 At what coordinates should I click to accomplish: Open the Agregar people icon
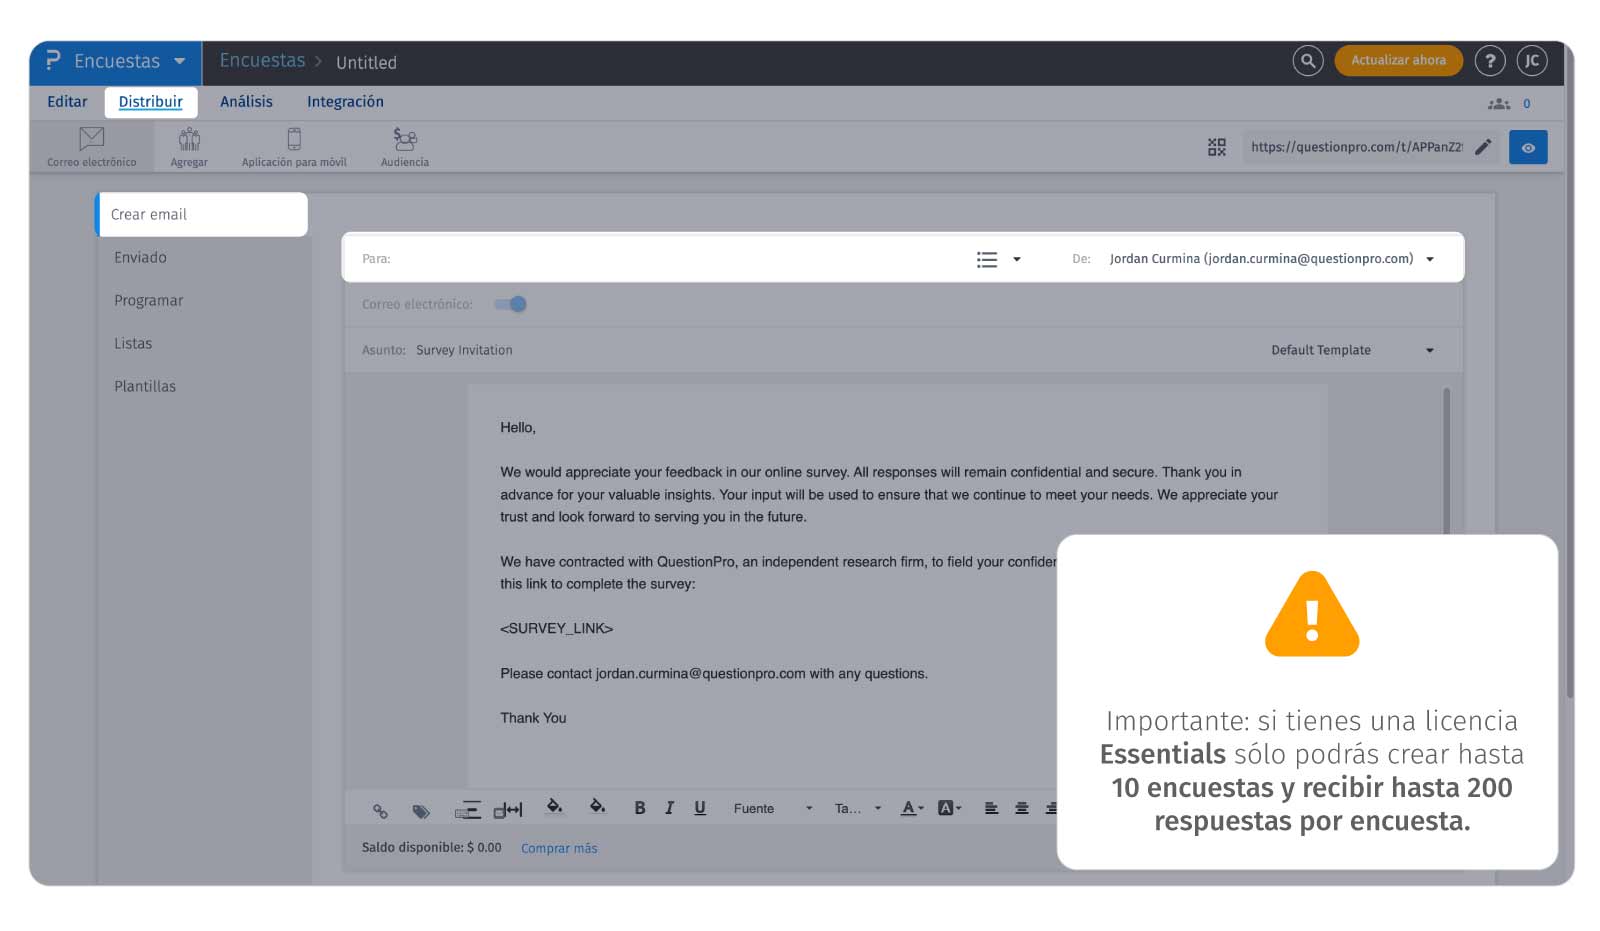pos(189,146)
